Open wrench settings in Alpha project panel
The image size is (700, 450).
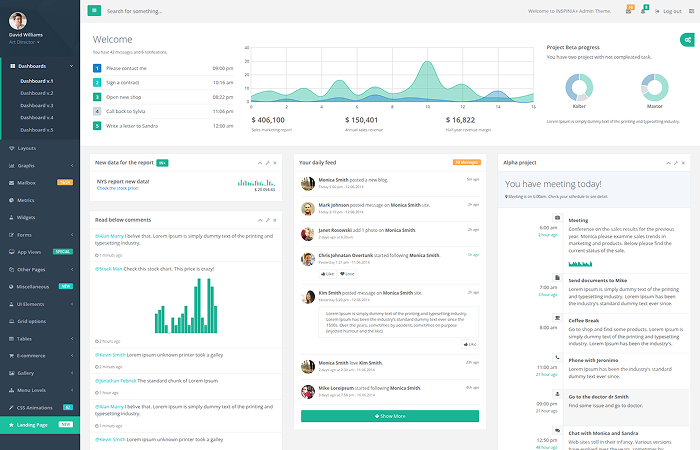point(674,161)
